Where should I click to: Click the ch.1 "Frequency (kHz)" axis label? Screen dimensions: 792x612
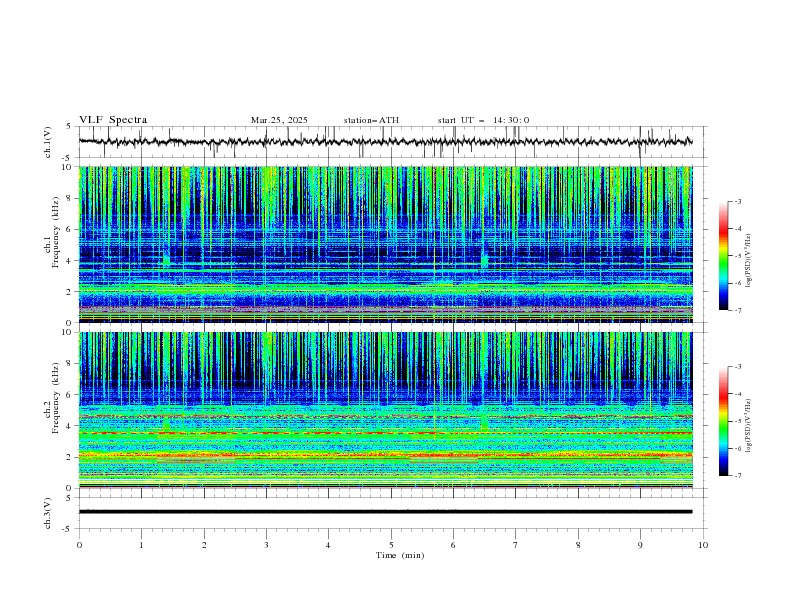pyautogui.click(x=56, y=232)
